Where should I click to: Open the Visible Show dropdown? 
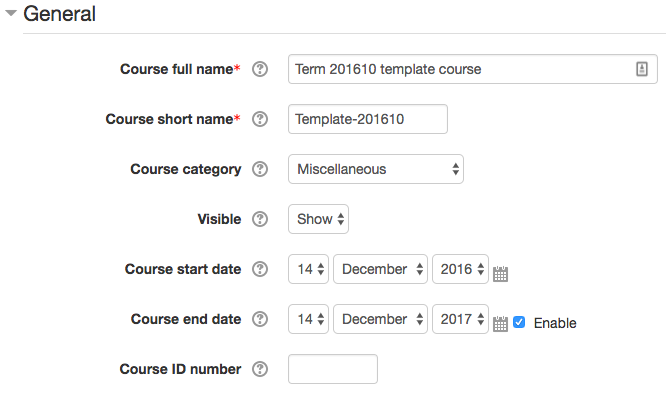319,219
